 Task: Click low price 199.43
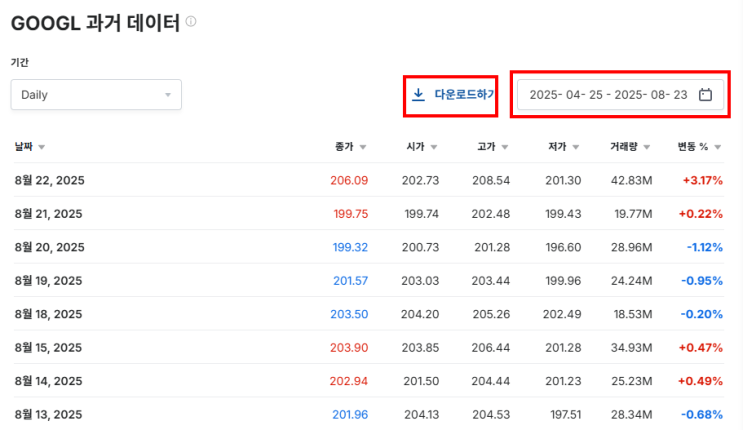click(x=563, y=214)
